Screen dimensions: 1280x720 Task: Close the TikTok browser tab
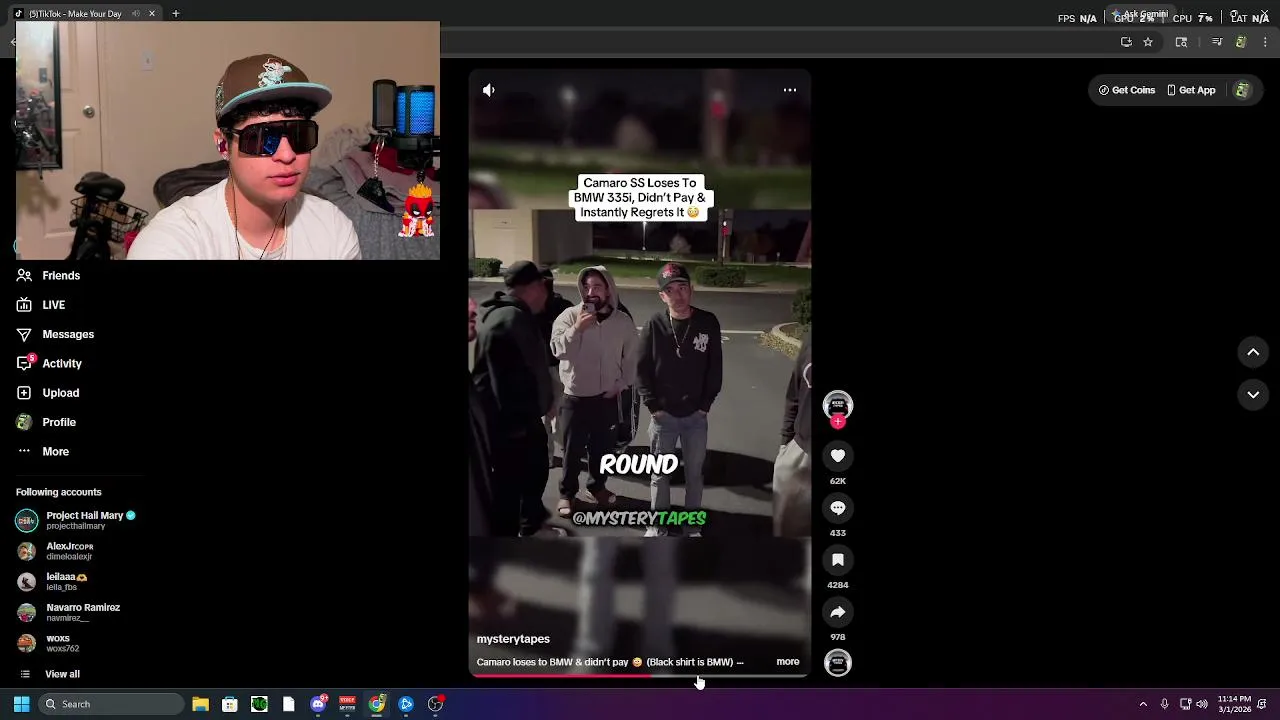(x=152, y=13)
